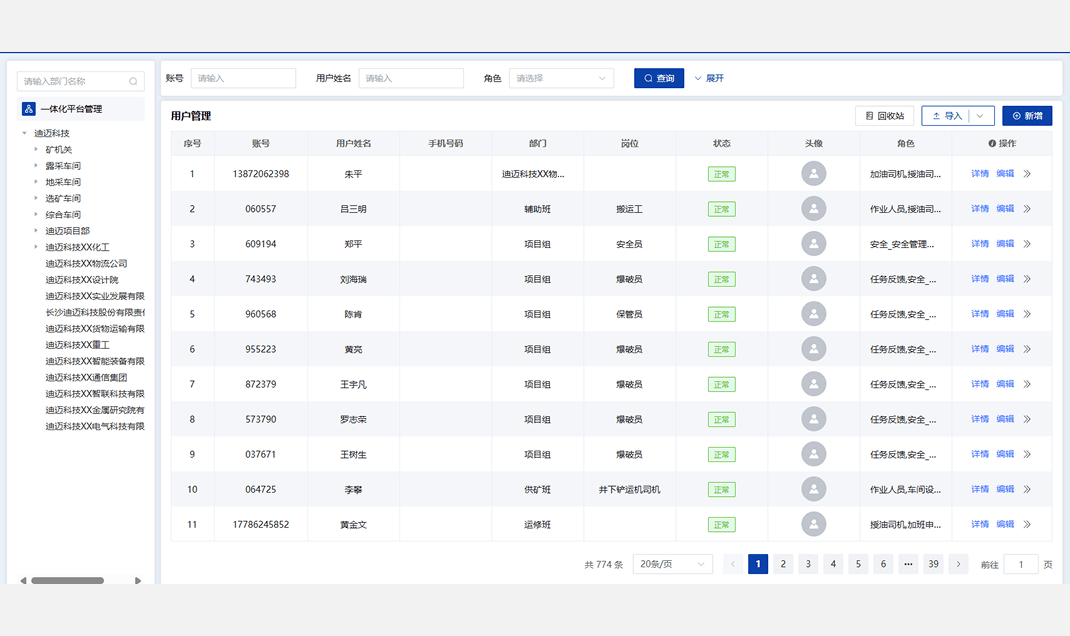Open the 导入 button dropdown arrow

[x=980, y=116]
